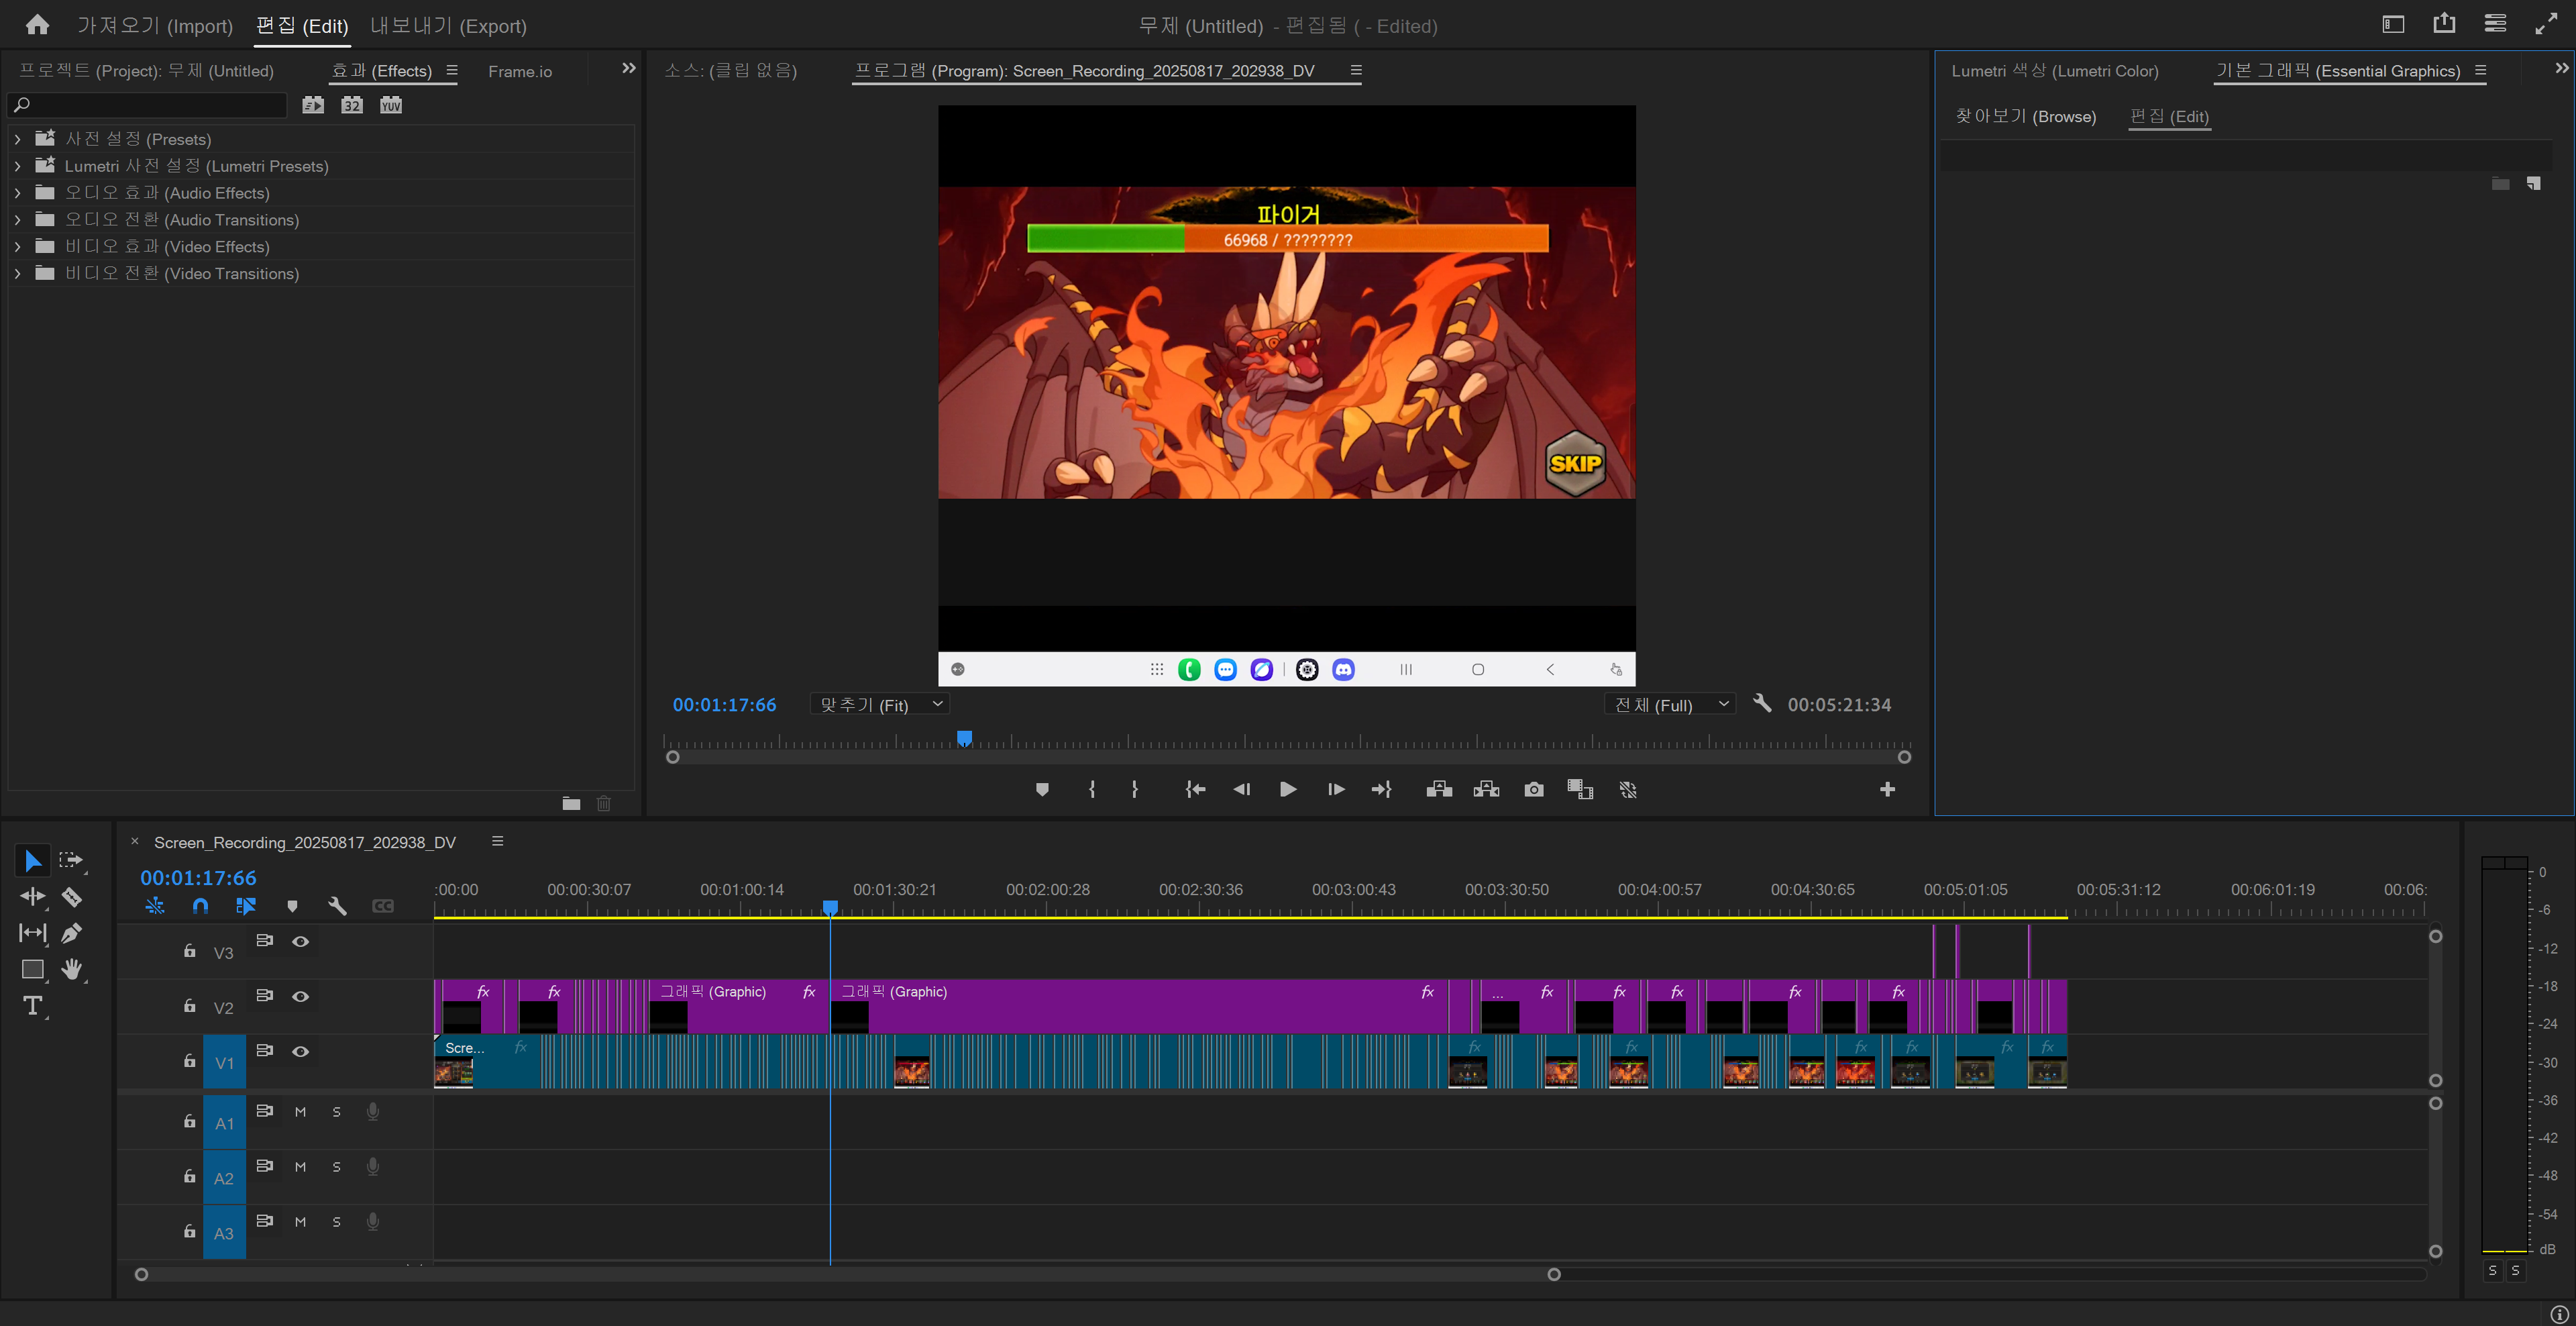Open Frame.io panel tab
The height and width of the screenshot is (1326, 2576).
[520, 71]
